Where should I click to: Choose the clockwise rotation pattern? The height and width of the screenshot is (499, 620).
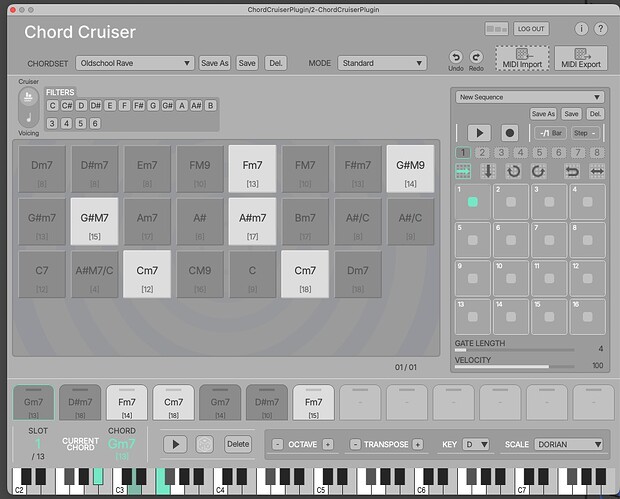(x=538, y=171)
